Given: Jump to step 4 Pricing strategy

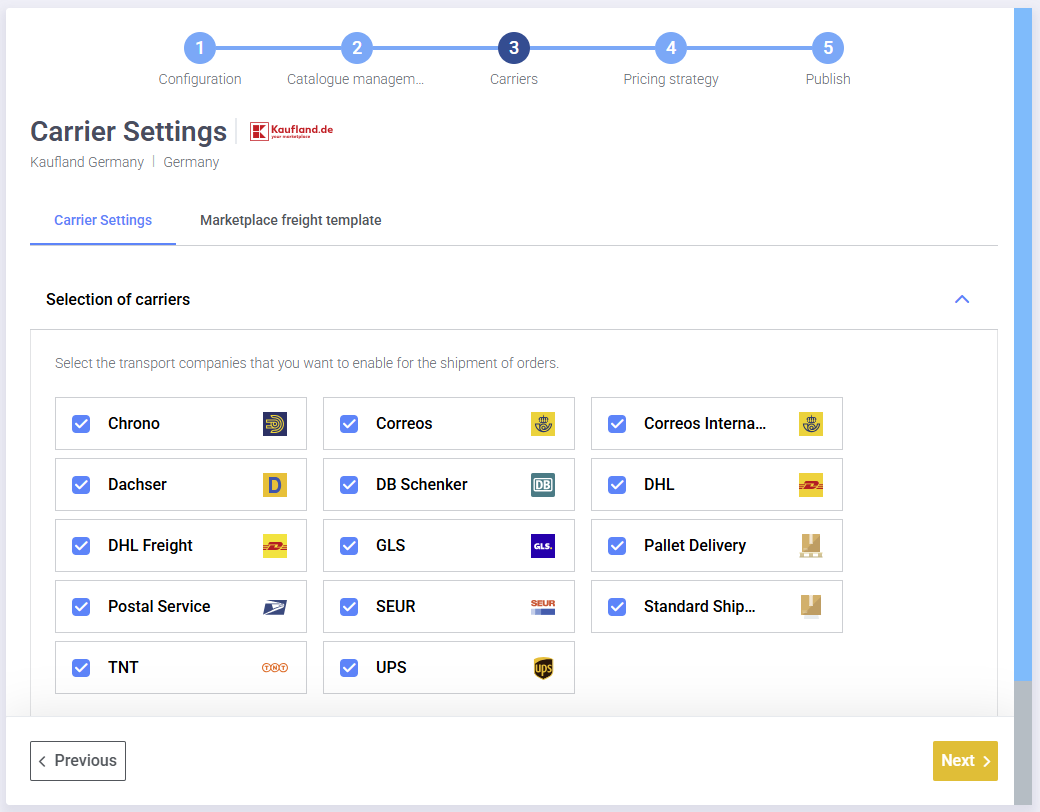Looking at the screenshot, I should point(671,48).
